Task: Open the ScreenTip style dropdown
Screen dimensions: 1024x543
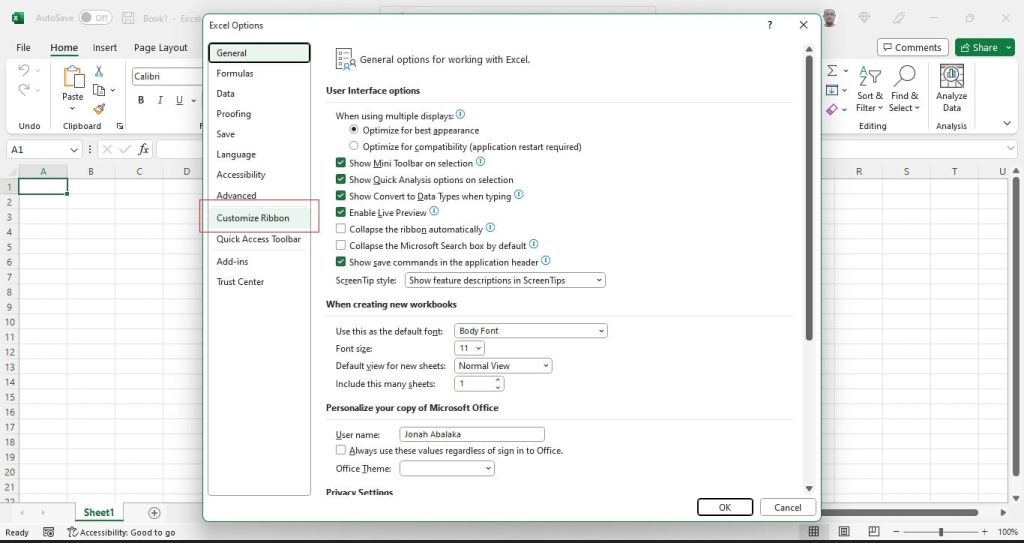Action: coord(505,280)
